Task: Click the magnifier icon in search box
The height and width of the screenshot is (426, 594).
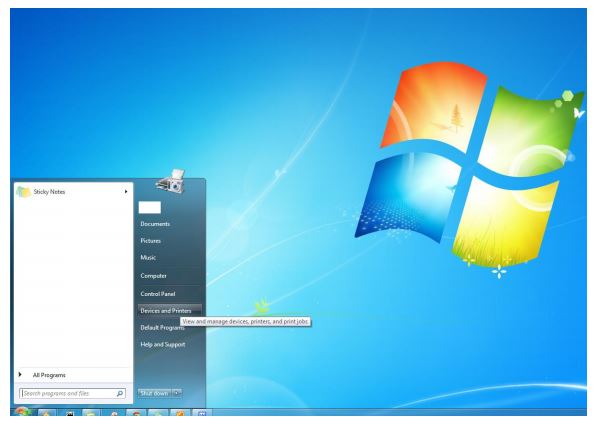Action: click(120, 393)
